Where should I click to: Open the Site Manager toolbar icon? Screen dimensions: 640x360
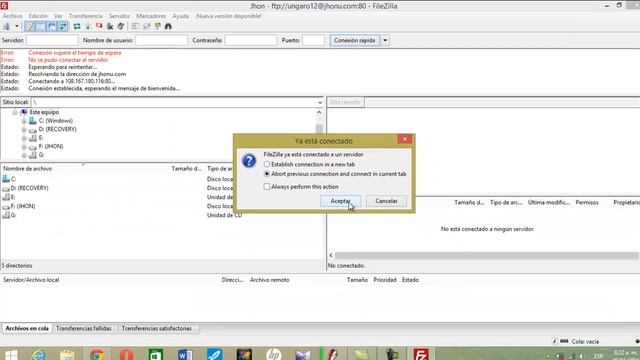click(6, 27)
